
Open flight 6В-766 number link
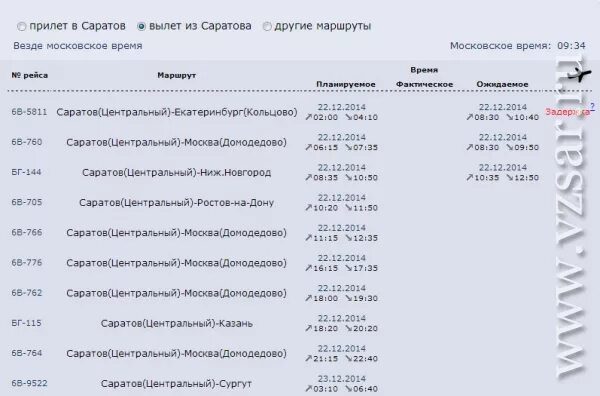click(27, 232)
